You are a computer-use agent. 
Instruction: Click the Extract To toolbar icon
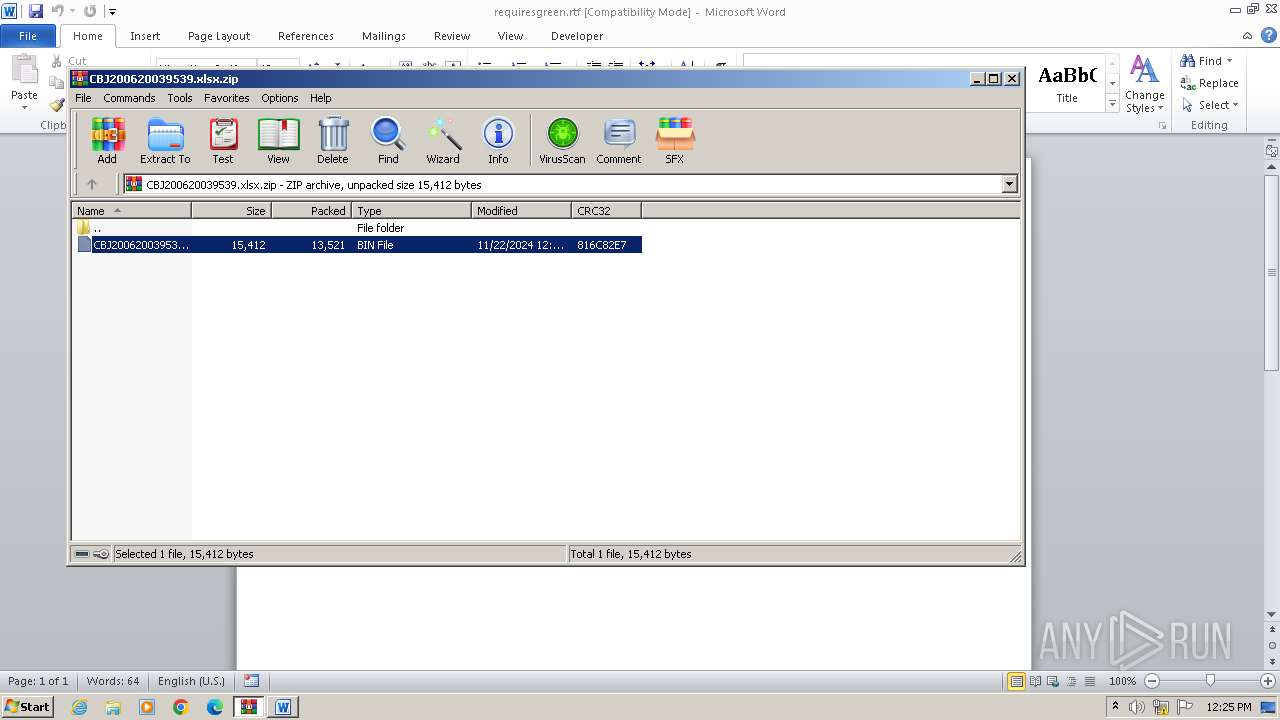point(165,141)
